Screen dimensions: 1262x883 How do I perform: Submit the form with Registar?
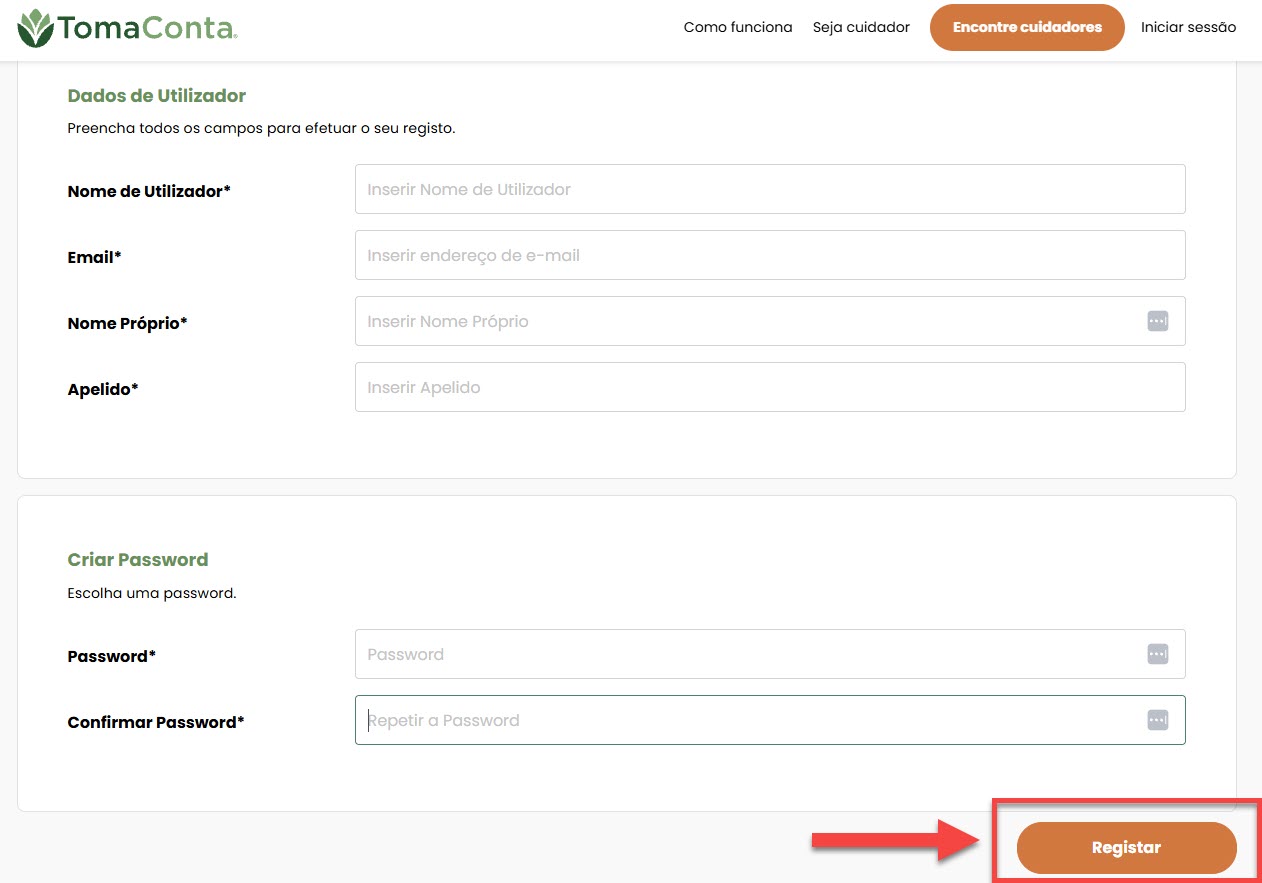(1126, 848)
